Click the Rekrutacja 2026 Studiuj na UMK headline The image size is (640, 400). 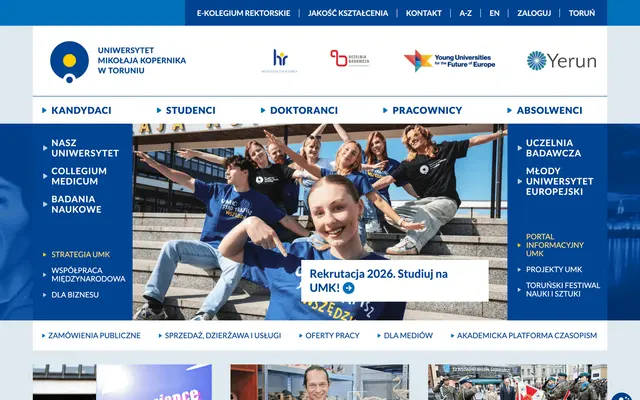378,280
